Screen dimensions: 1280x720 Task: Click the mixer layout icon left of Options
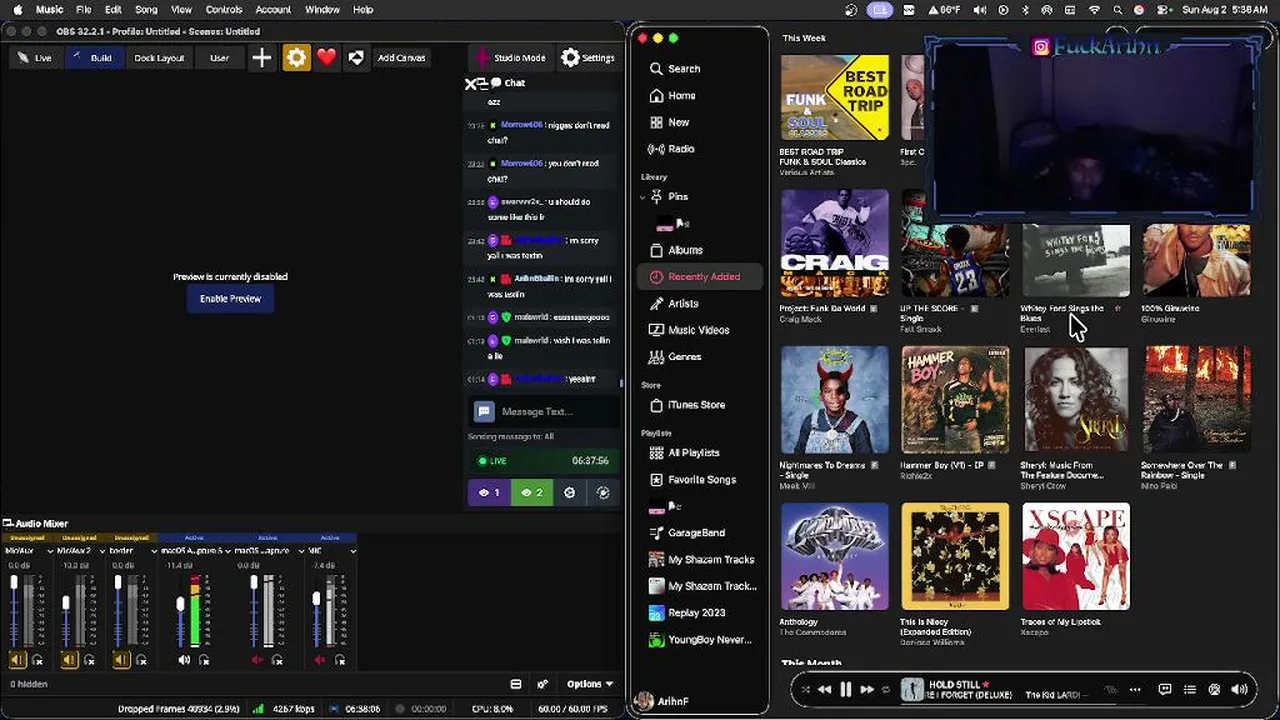click(516, 684)
